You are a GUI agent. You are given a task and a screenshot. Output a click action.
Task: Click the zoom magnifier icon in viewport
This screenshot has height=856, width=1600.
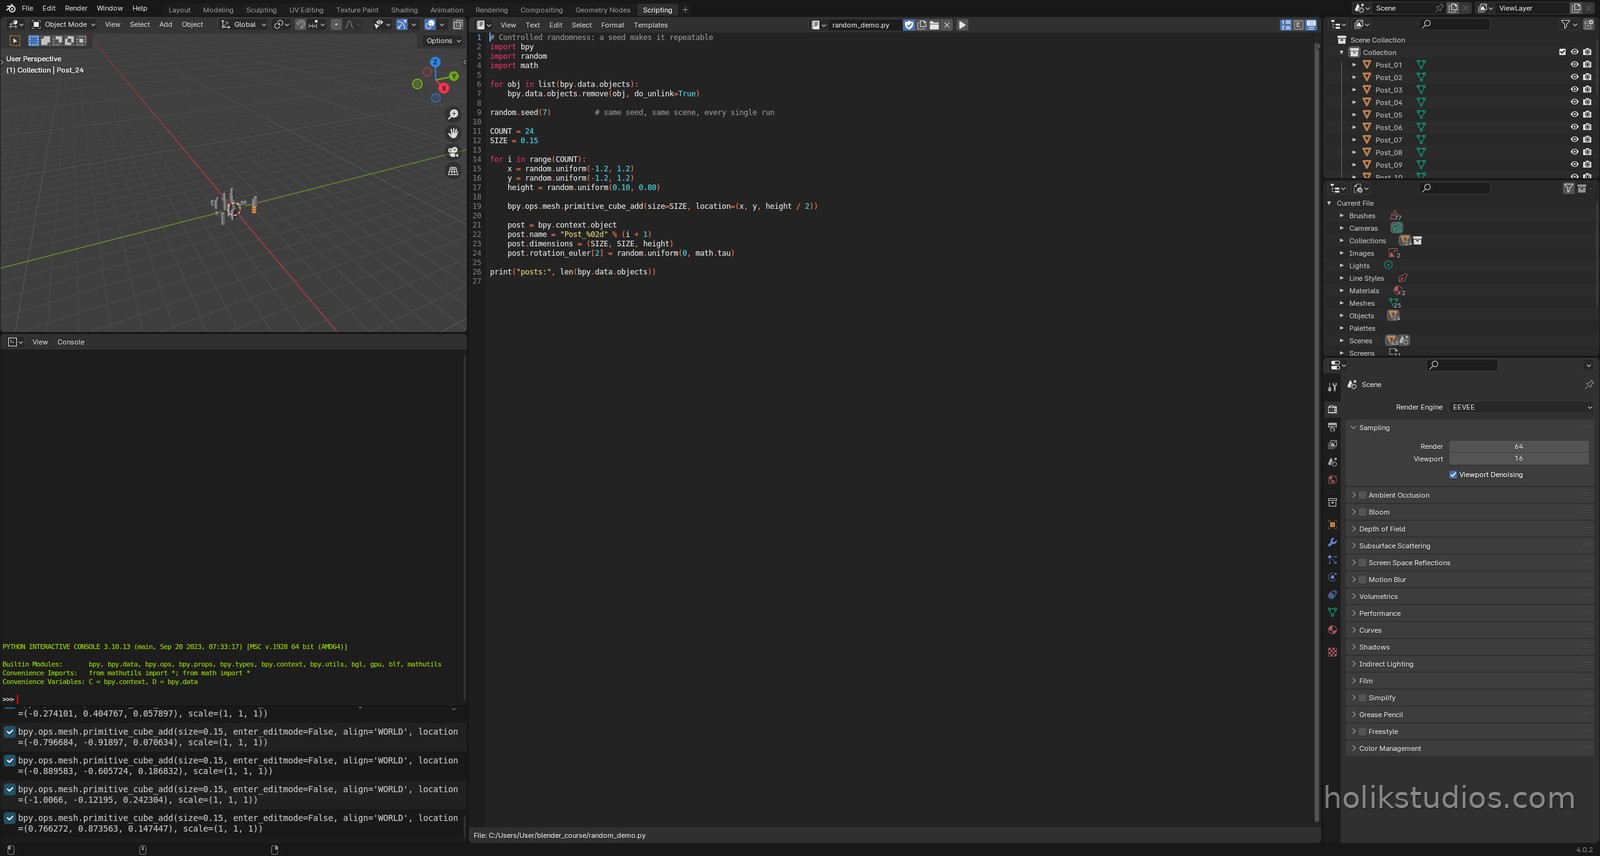pyautogui.click(x=453, y=114)
